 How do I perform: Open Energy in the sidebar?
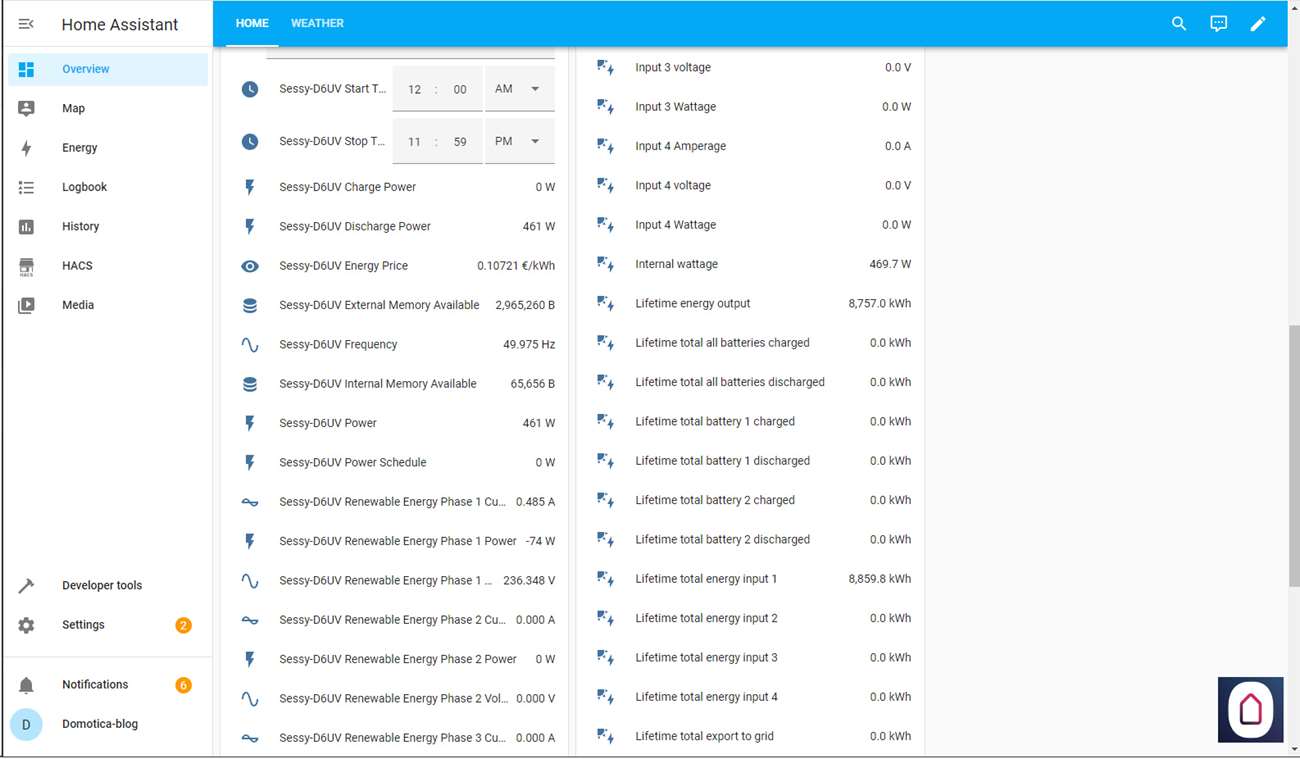(x=80, y=148)
